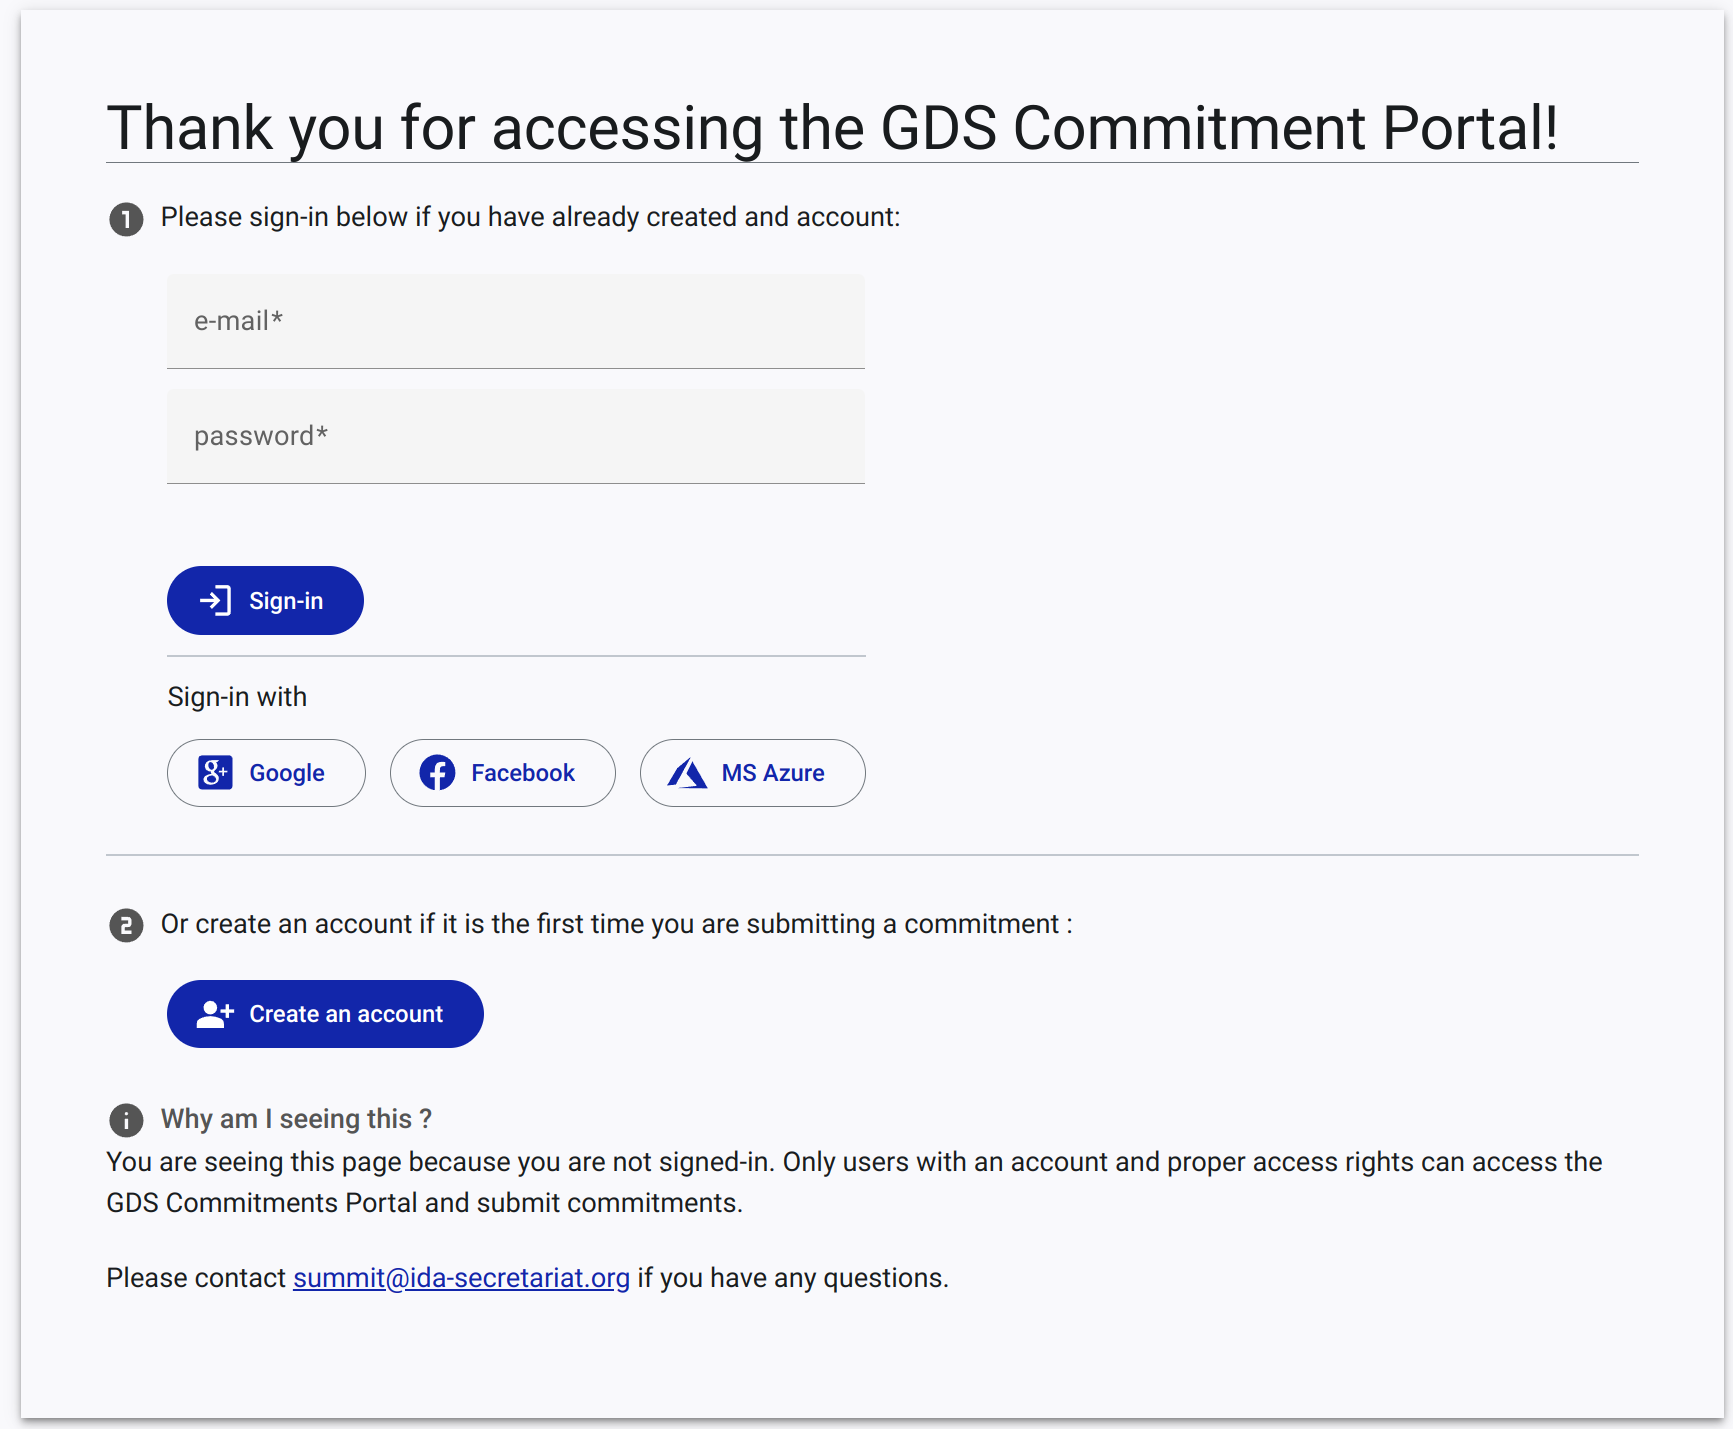
Task: Click the Google plus logo icon
Action: pos(215,773)
